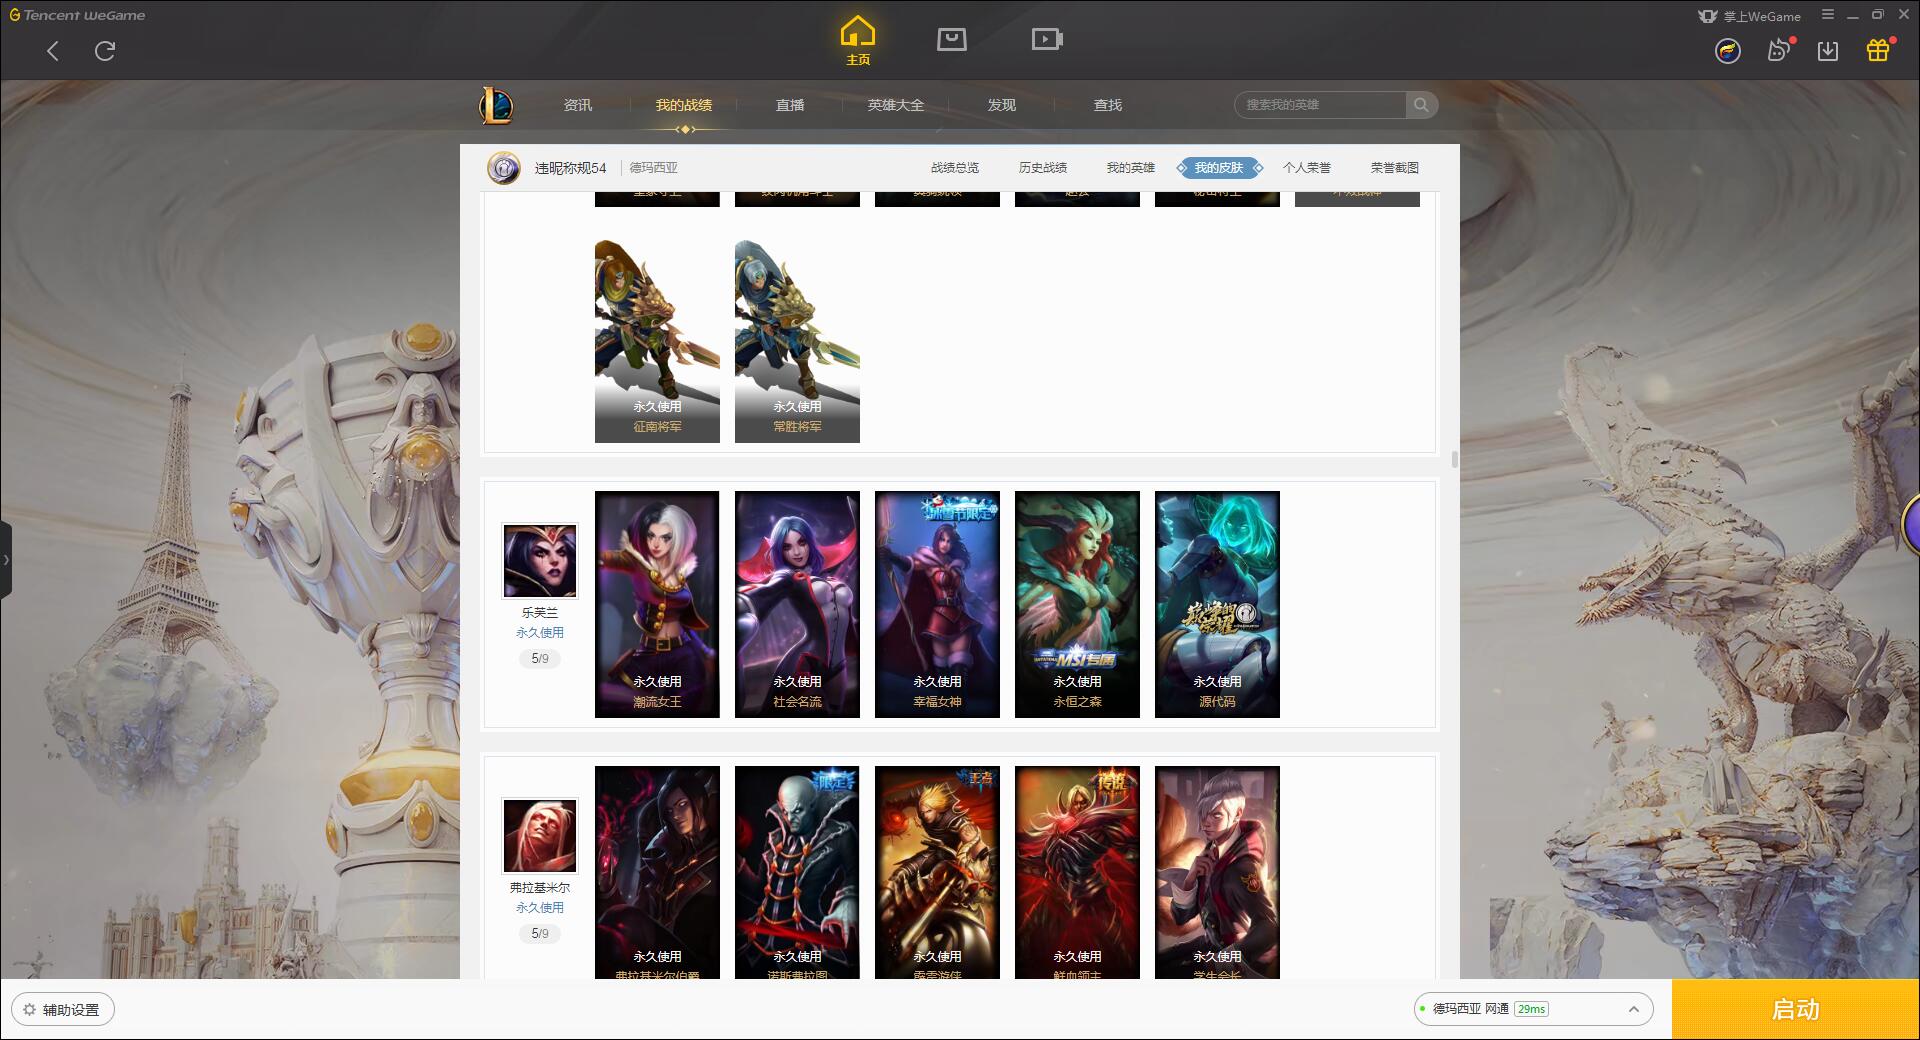
Task: Open the 我的皮肤 sub-tab
Action: tap(1219, 168)
